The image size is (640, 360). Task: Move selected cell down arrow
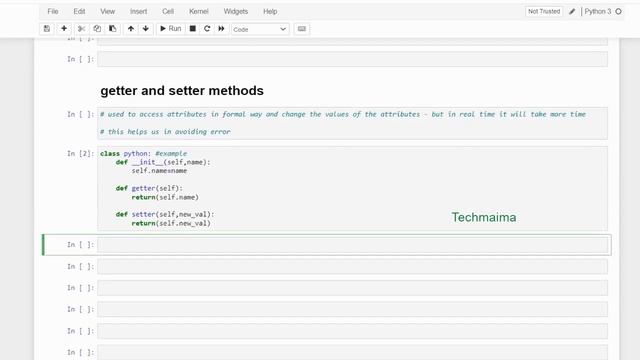point(146,29)
